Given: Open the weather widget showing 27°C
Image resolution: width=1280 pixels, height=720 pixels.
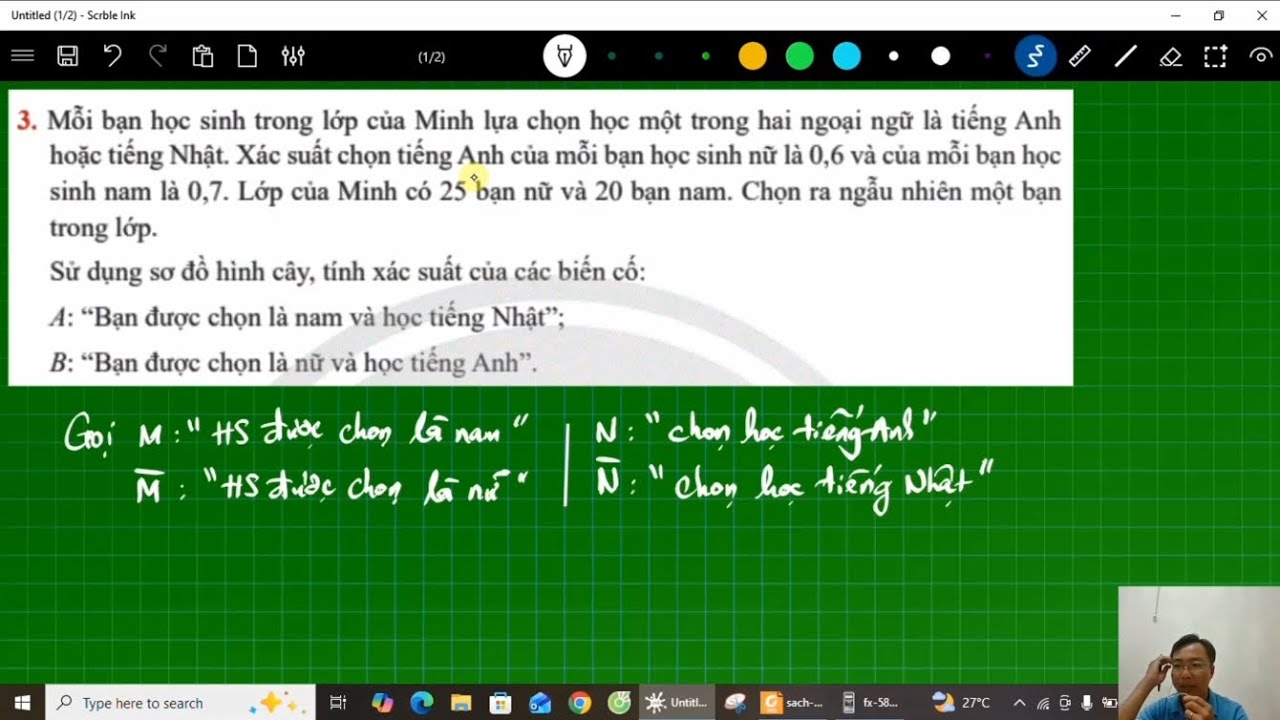Looking at the screenshot, I should [960, 703].
